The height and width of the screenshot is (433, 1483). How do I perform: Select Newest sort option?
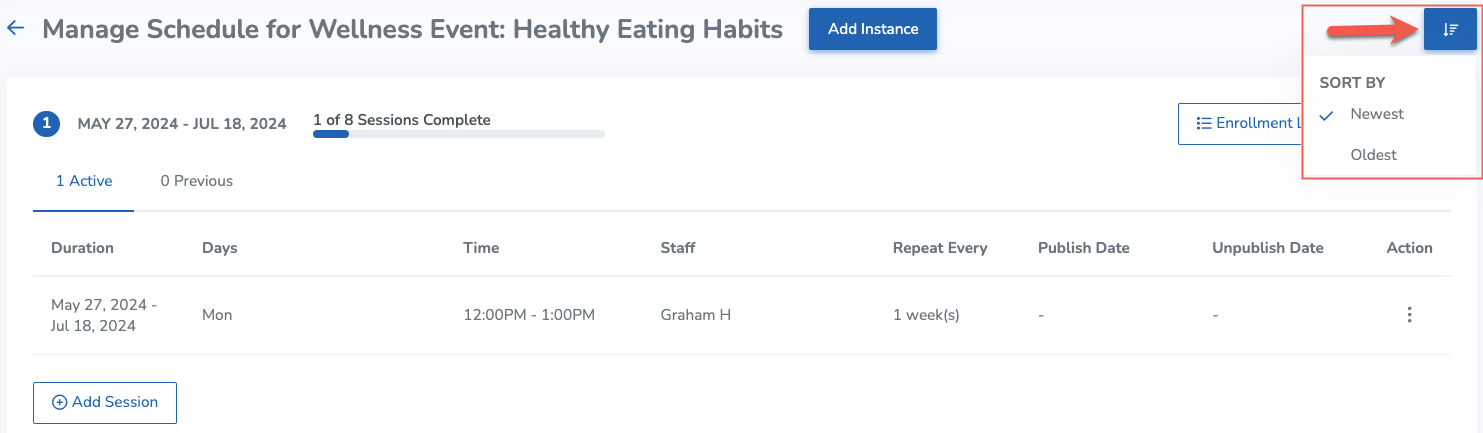[1377, 114]
